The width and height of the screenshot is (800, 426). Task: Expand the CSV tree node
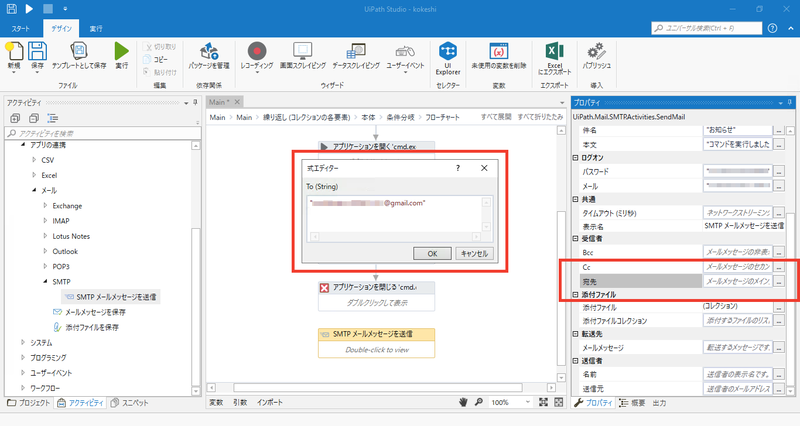(x=34, y=160)
